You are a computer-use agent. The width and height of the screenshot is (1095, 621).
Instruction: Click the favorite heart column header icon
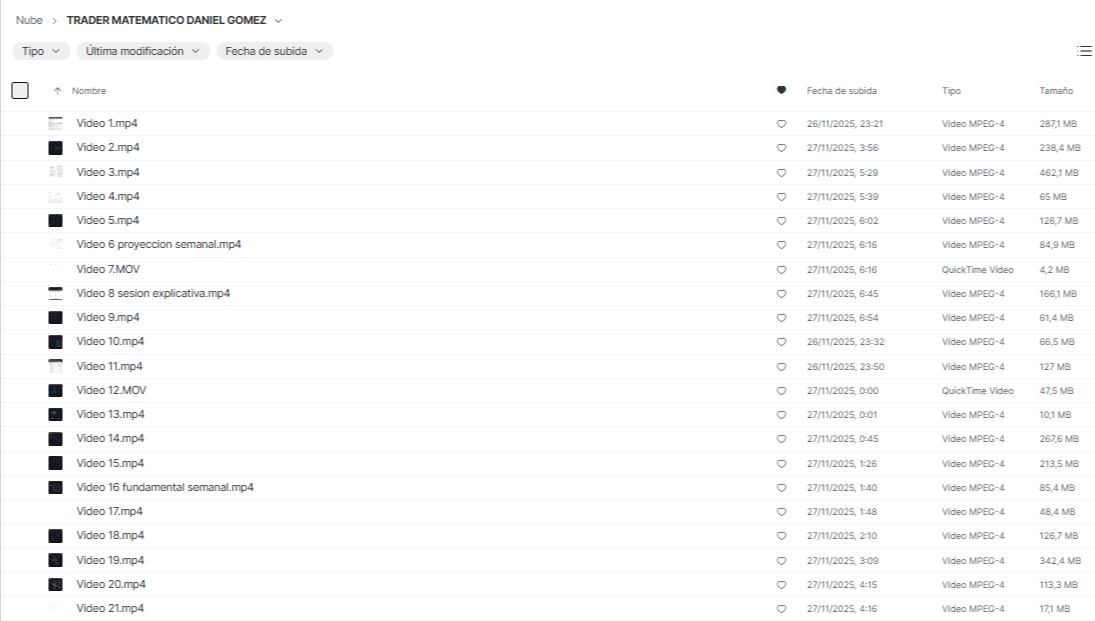781,91
